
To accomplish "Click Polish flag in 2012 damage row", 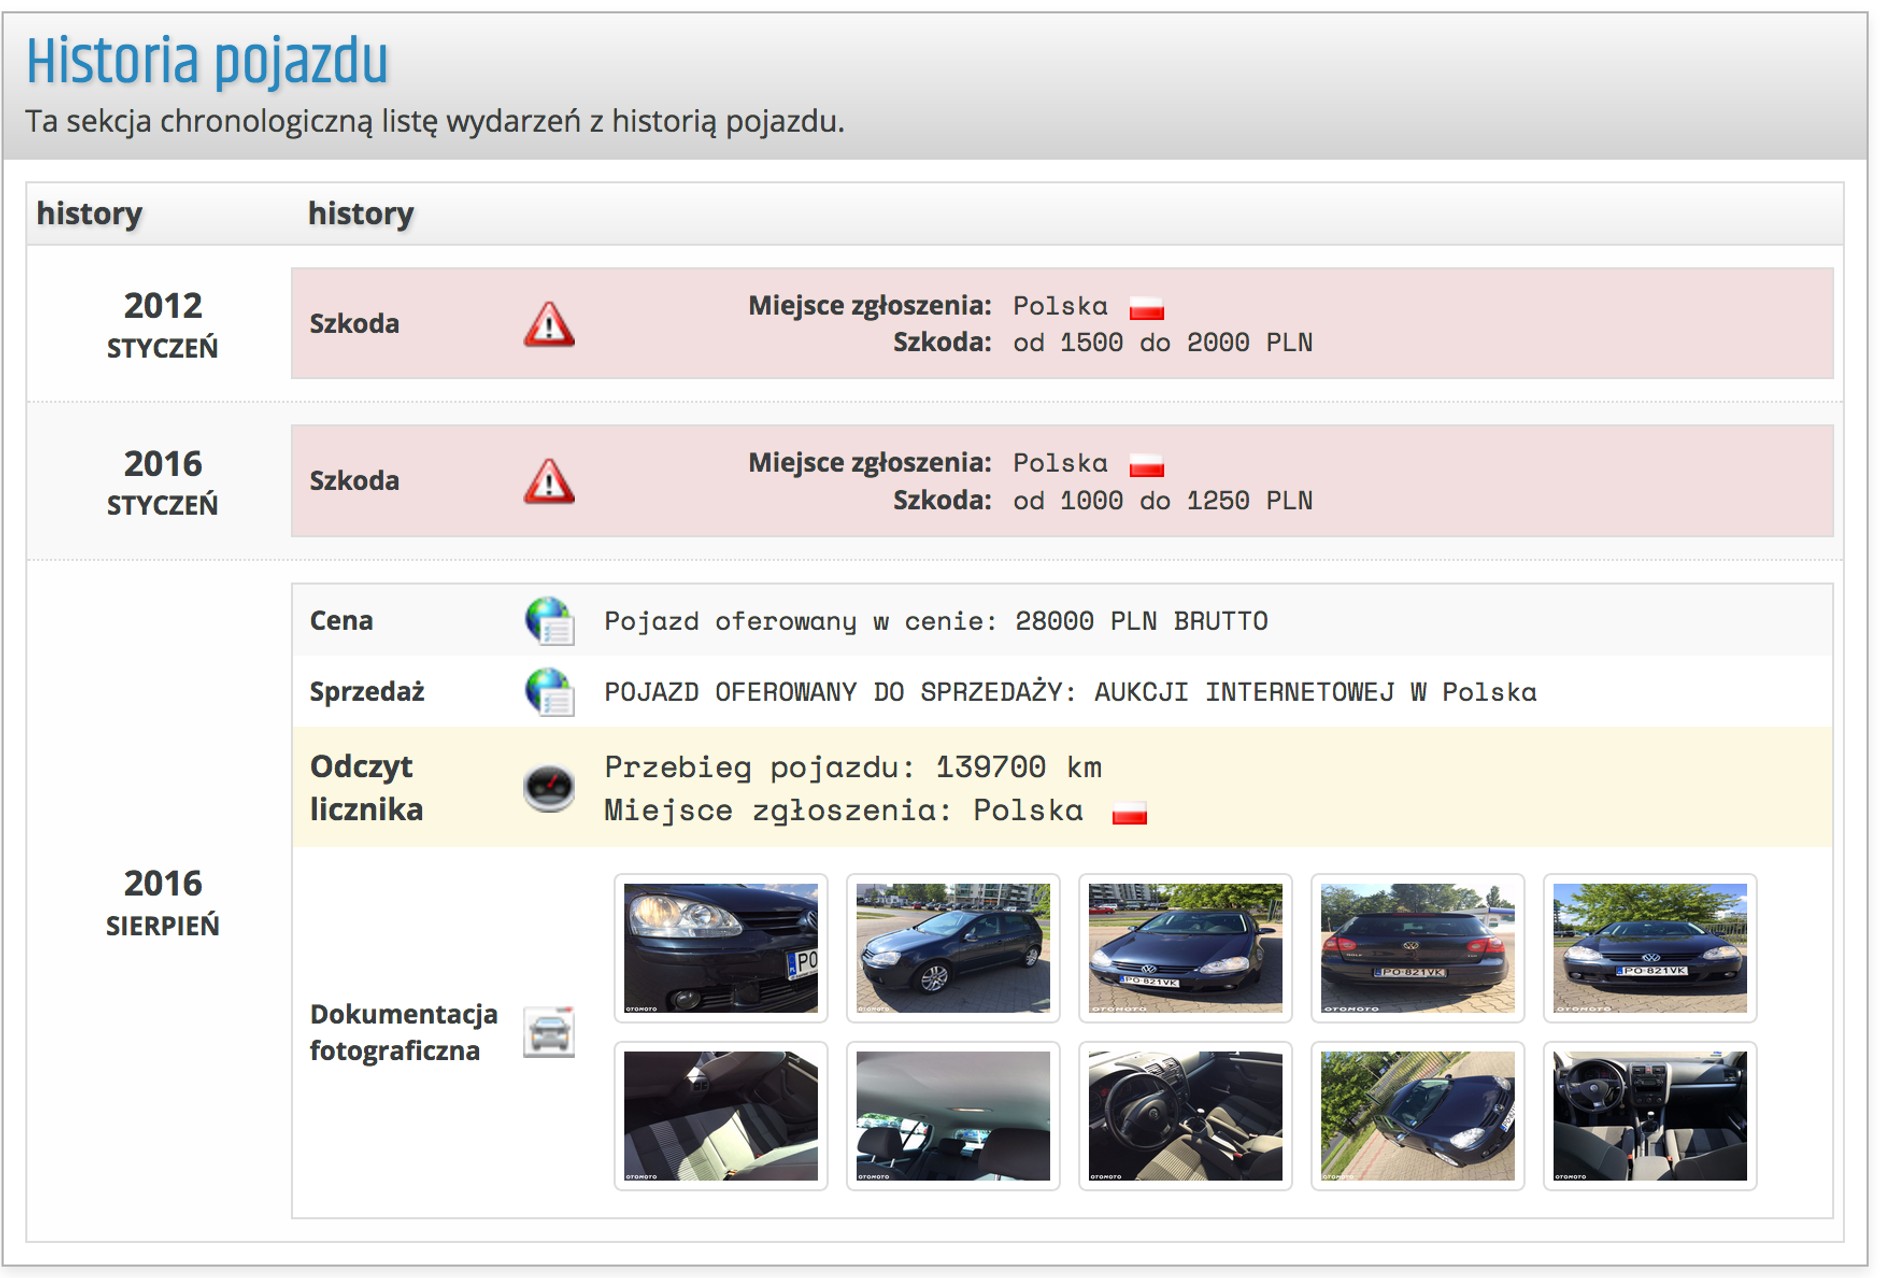I will click(1147, 307).
